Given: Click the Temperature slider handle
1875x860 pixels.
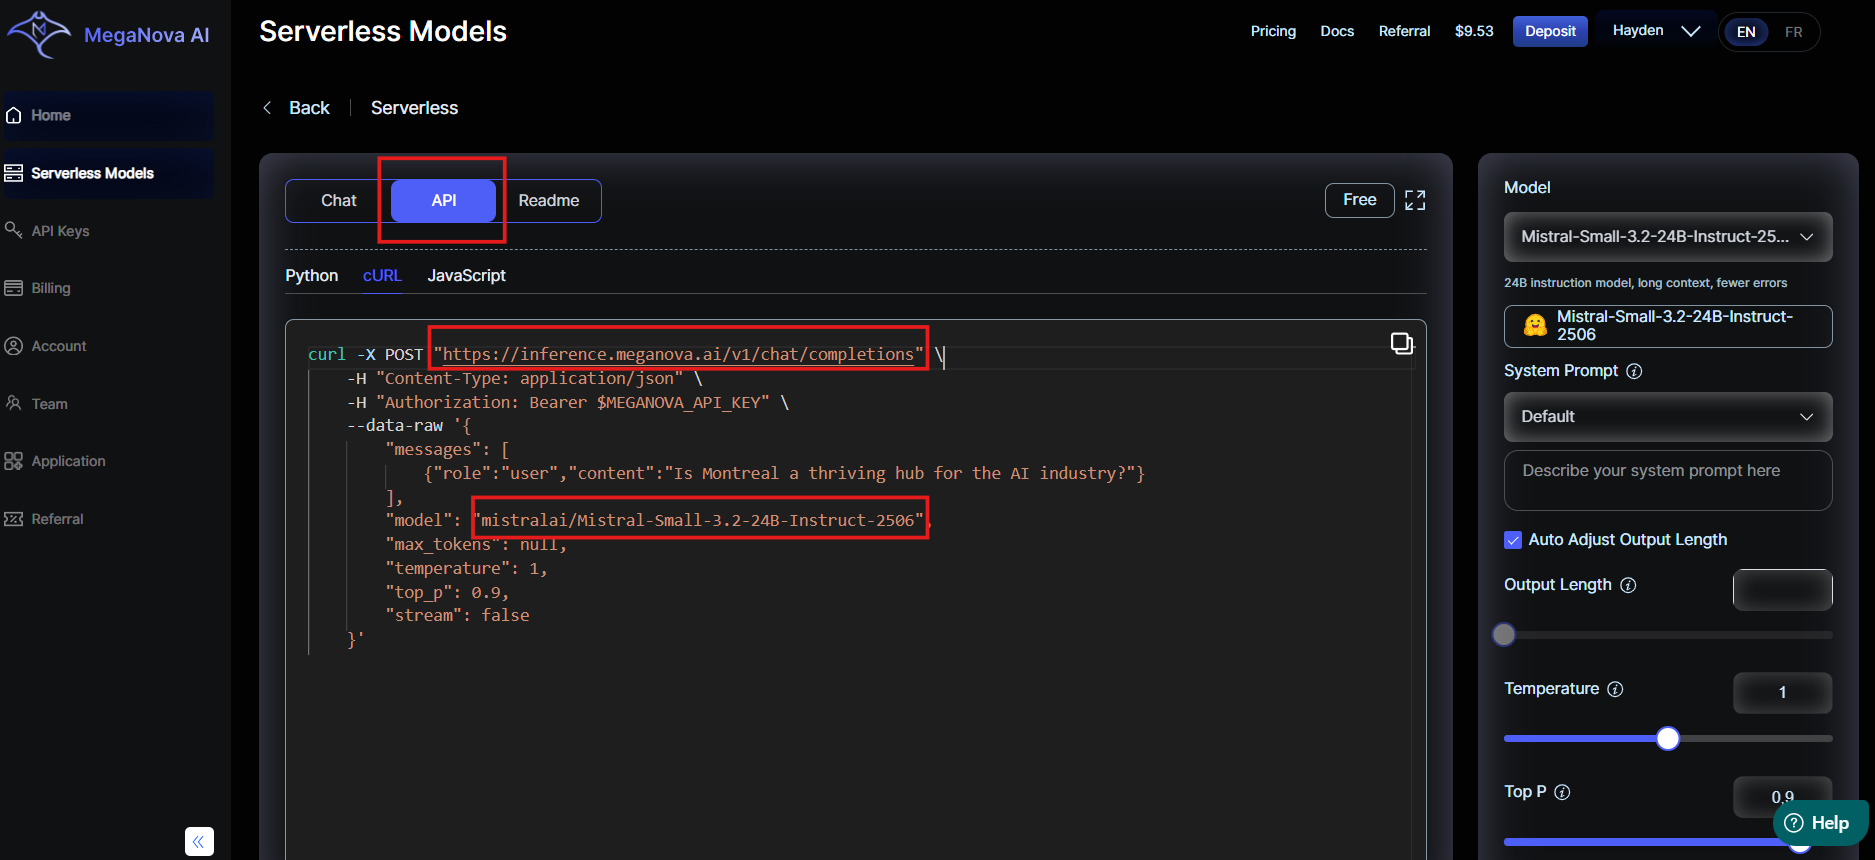Looking at the screenshot, I should tap(1667, 739).
